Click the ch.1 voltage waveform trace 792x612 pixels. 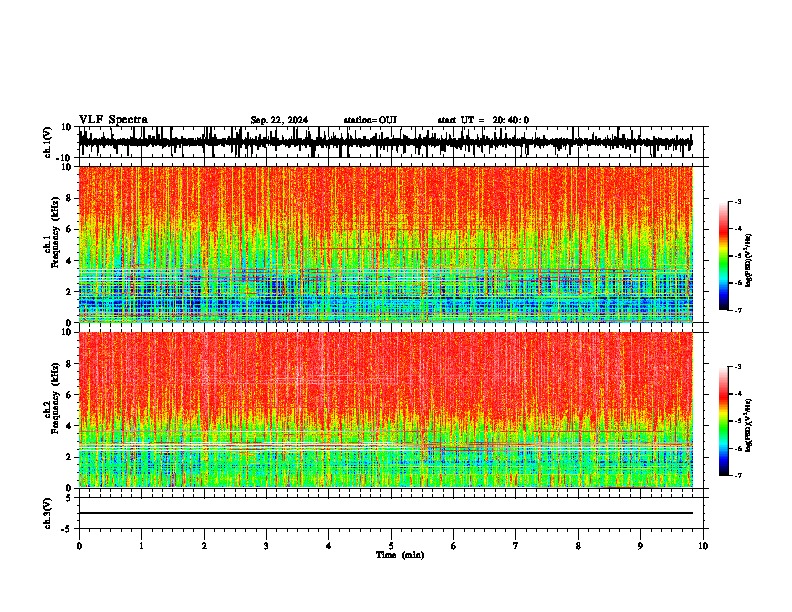(385, 142)
